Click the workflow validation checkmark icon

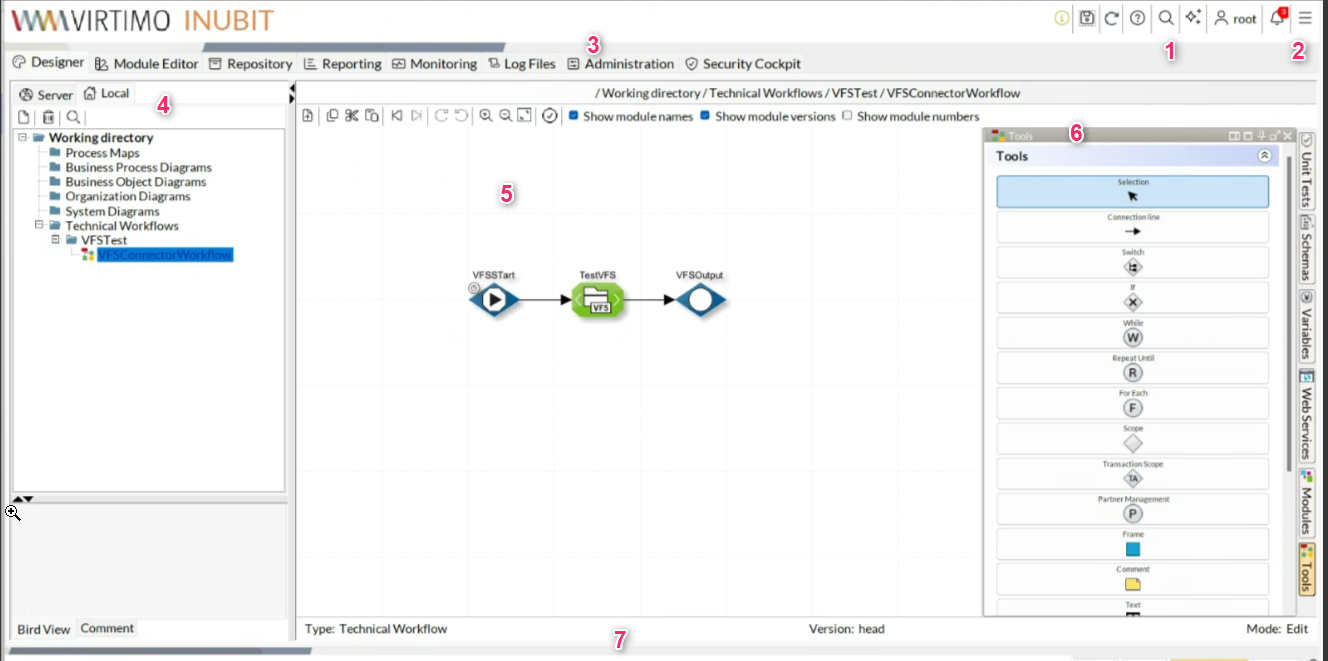click(x=549, y=116)
